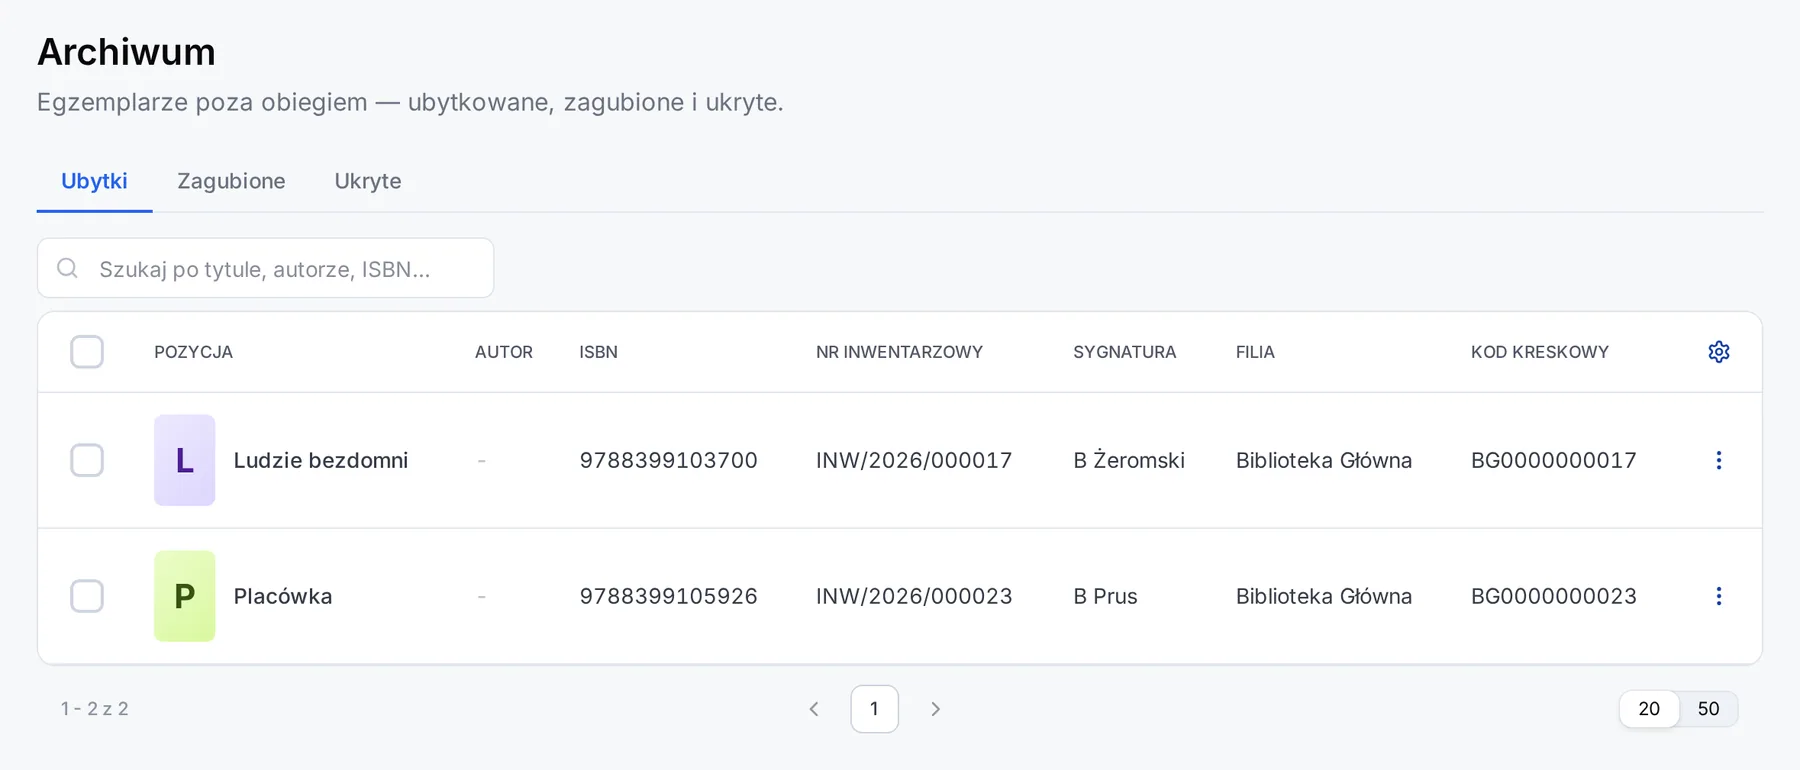This screenshot has height=770, width=1800.
Task: Switch to the Ukryte tab
Action: click(x=368, y=181)
